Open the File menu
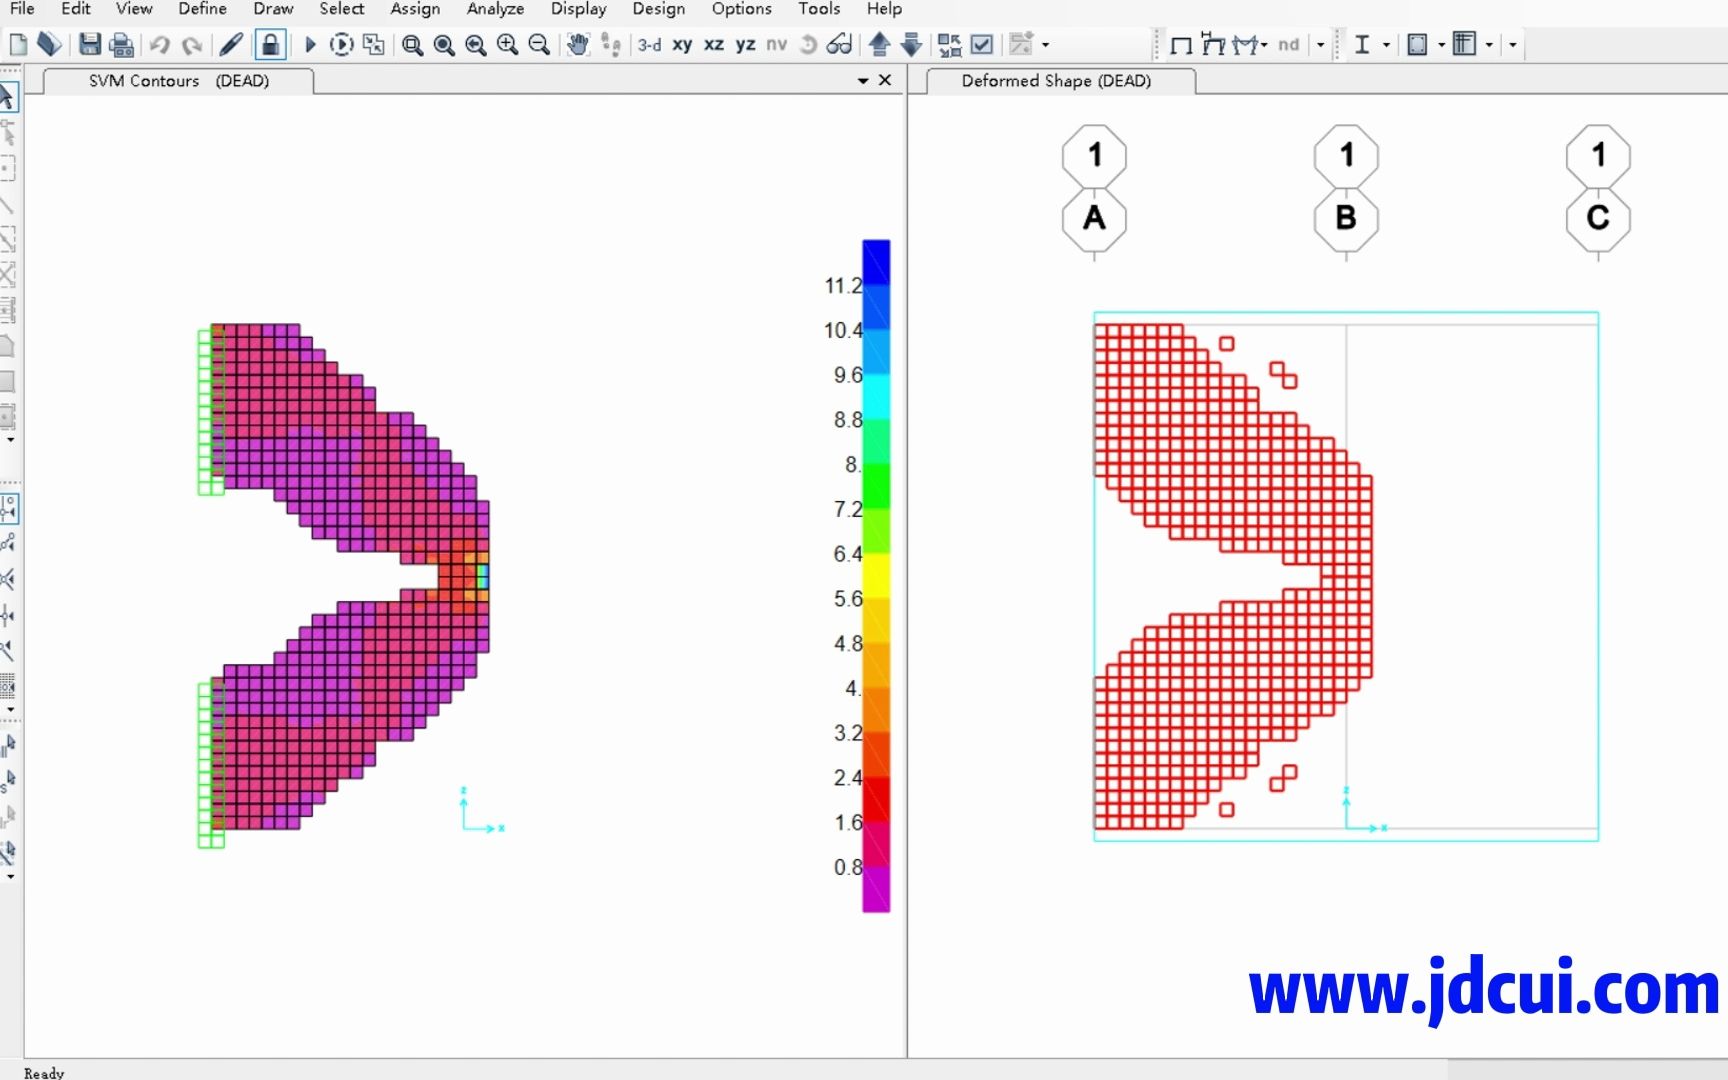The image size is (1728, 1080). (x=22, y=9)
